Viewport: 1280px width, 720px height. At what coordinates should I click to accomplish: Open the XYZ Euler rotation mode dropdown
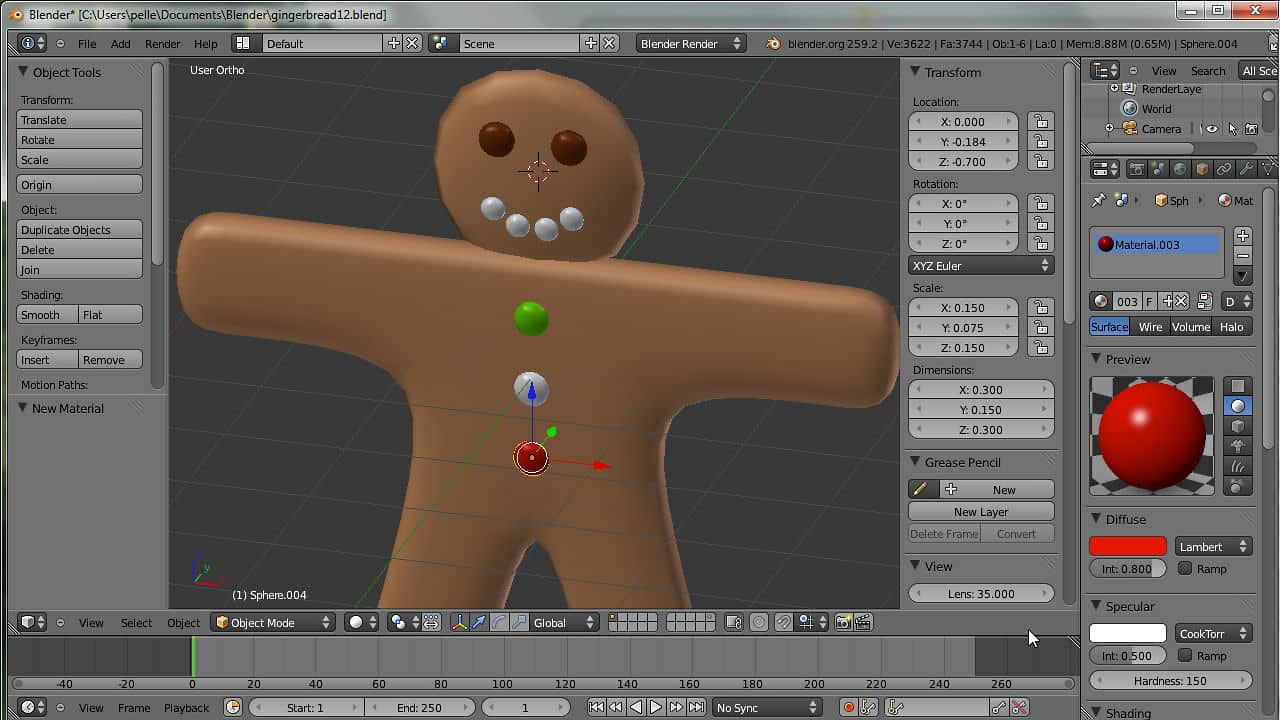980,266
